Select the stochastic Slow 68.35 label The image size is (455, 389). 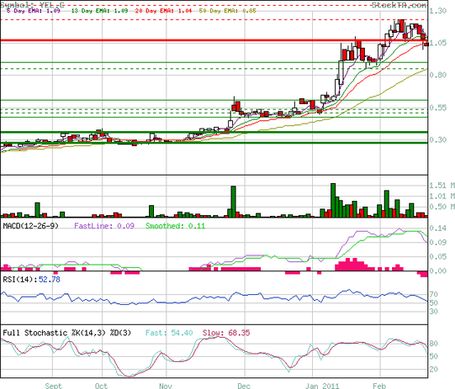pyautogui.click(x=226, y=333)
